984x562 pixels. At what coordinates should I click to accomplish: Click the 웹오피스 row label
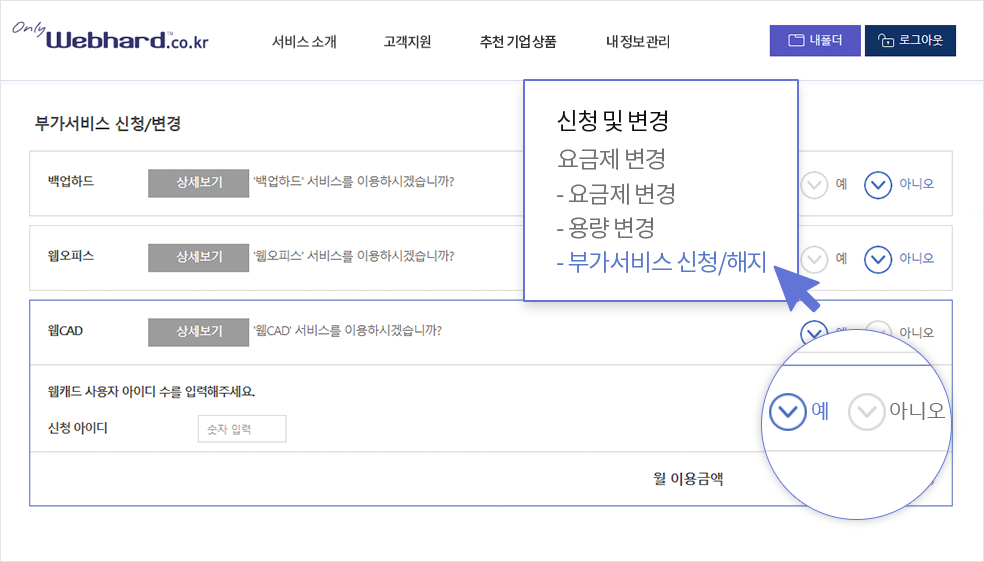click(x=71, y=256)
